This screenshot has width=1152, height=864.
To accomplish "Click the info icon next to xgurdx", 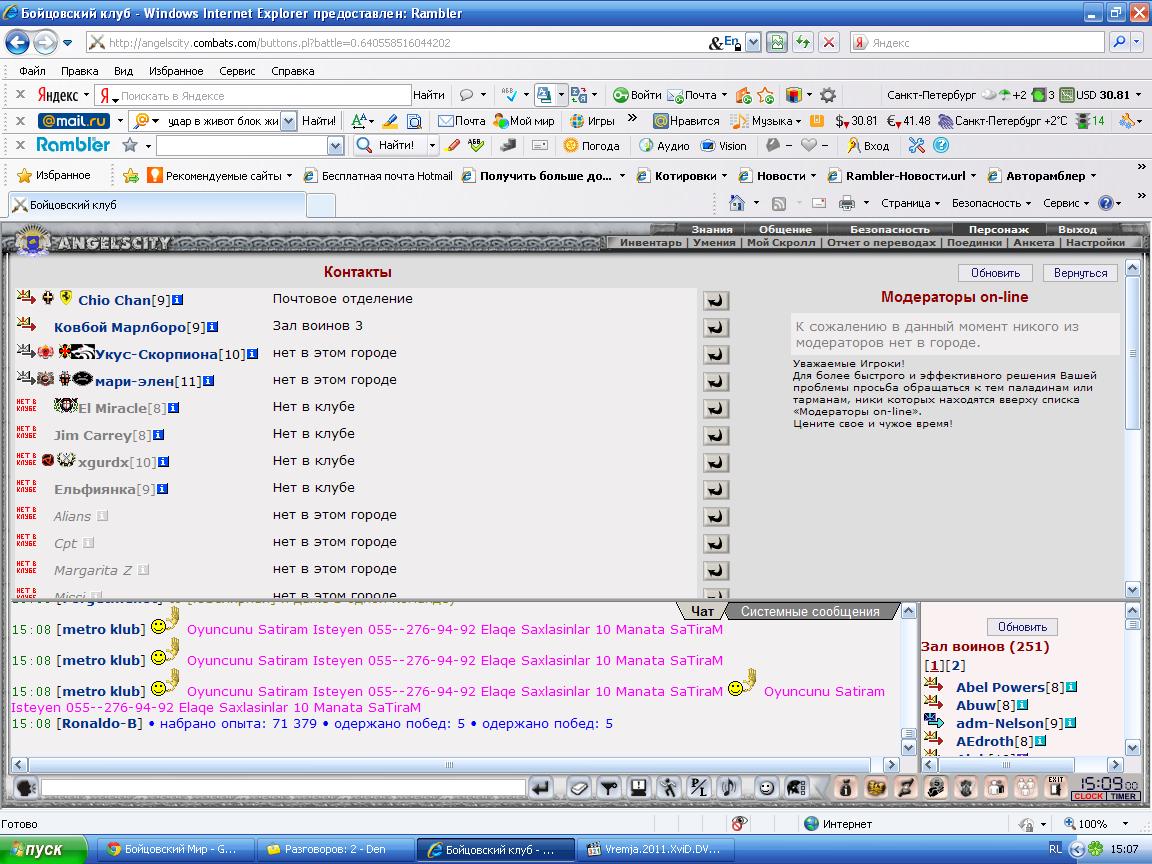I will (x=164, y=462).
